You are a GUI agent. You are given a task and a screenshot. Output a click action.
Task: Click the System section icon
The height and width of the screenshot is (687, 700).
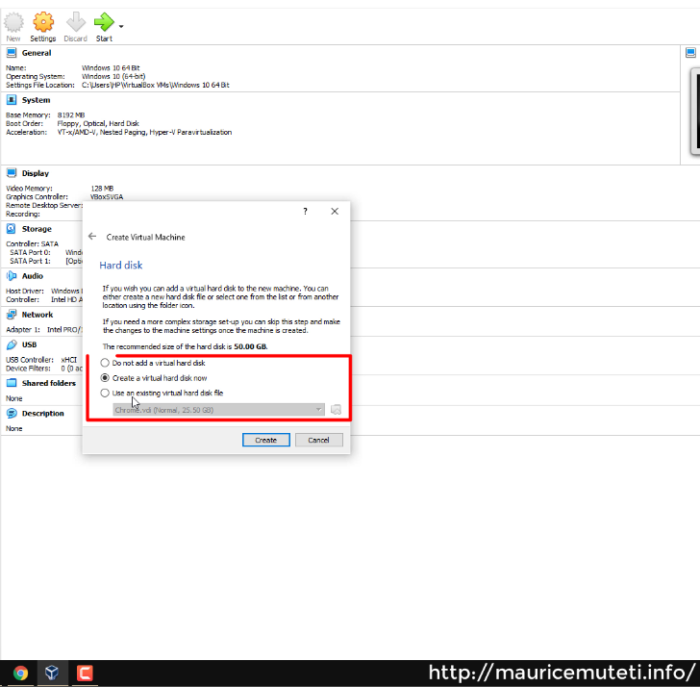pyautogui.click(x=11, y=100)
